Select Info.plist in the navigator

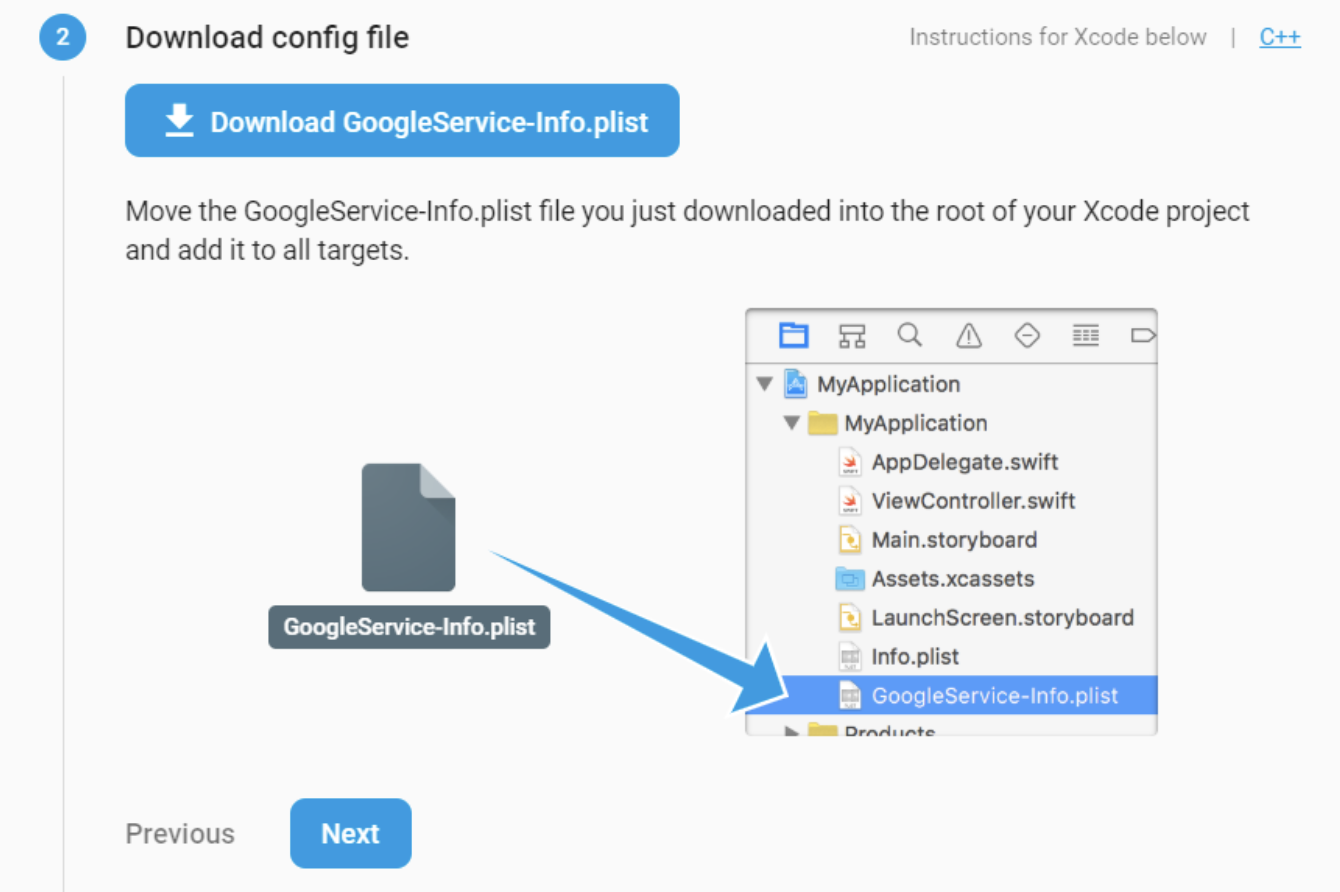[x=952, y=657]
